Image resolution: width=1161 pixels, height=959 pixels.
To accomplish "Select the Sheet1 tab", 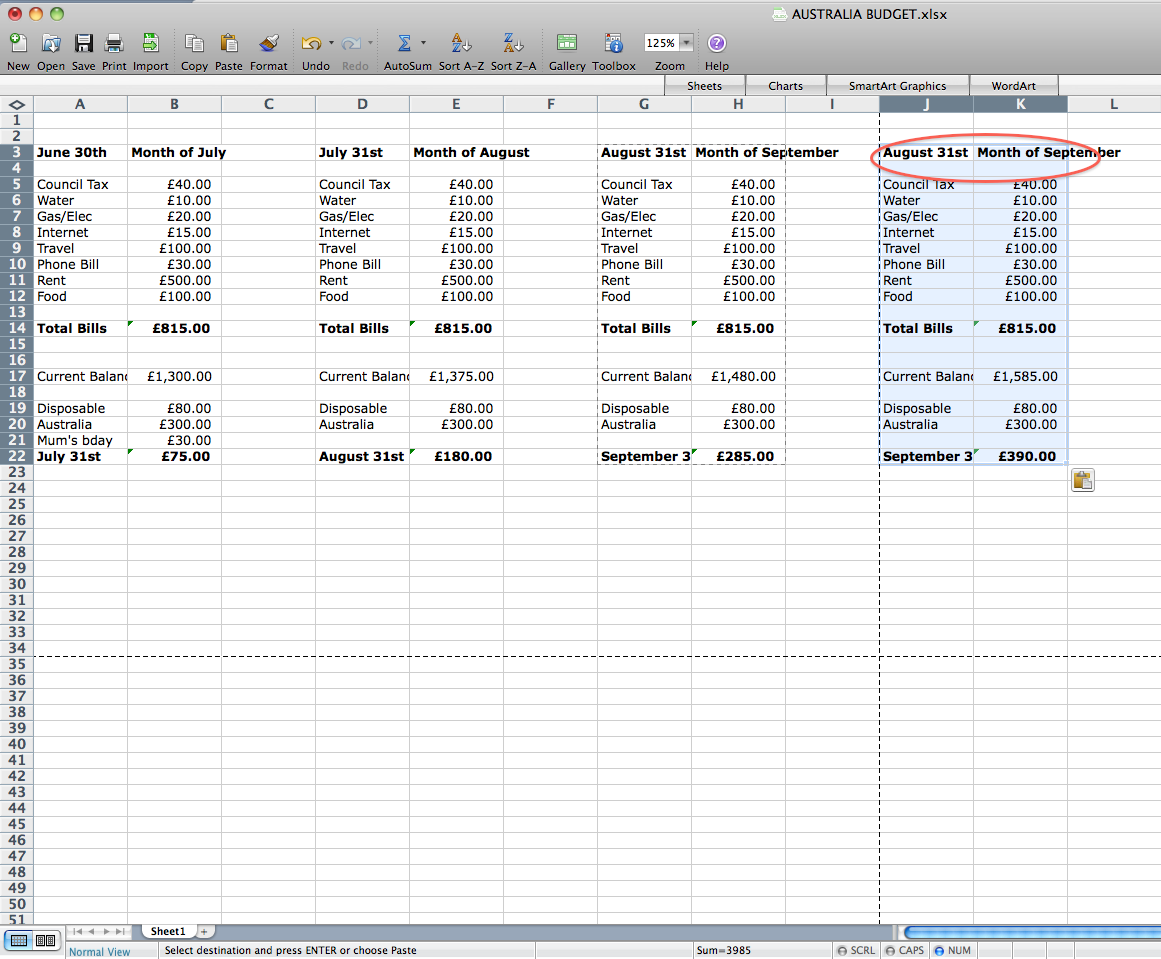I will tap(168, 932).
